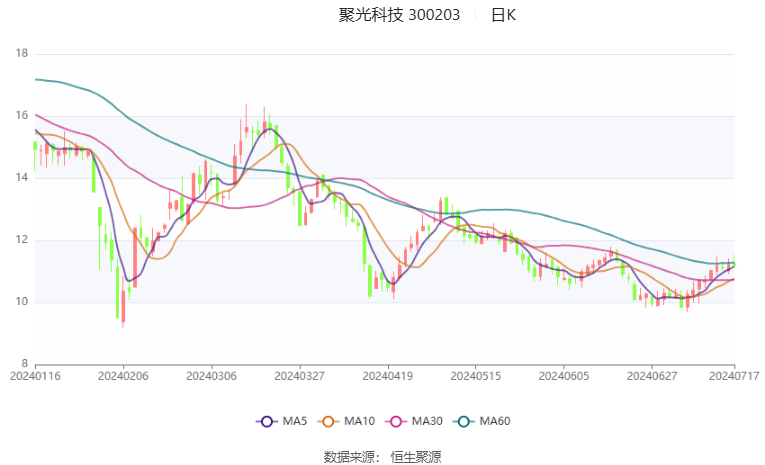Click x-axis date label 20240605
The image size is (765, 465).
coord(564,376)
